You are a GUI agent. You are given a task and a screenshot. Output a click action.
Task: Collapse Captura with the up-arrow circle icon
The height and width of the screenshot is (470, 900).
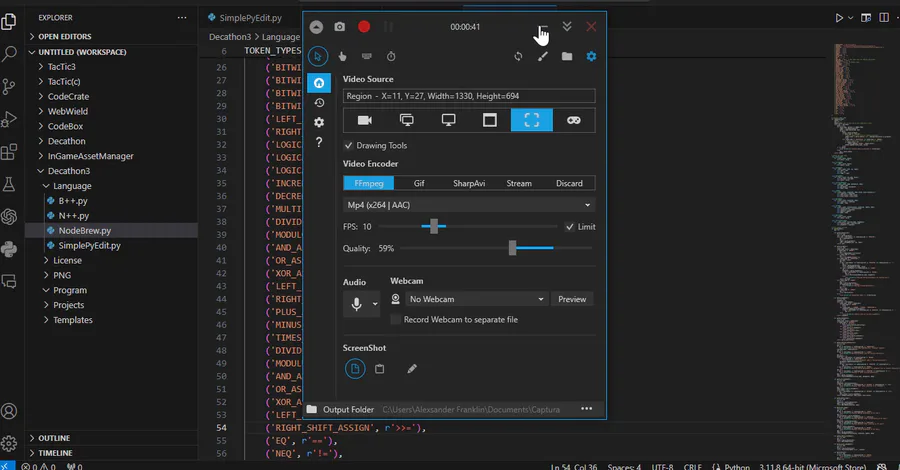coord(316,26)
